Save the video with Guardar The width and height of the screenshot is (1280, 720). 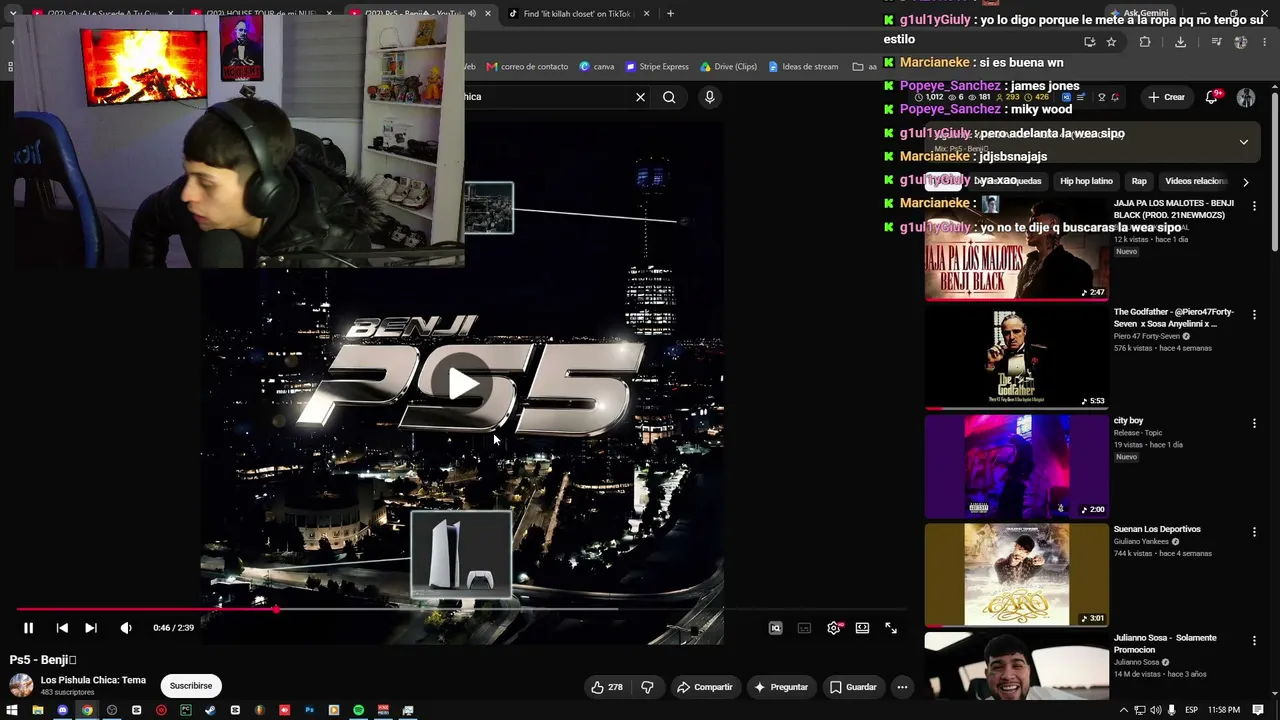853,687
